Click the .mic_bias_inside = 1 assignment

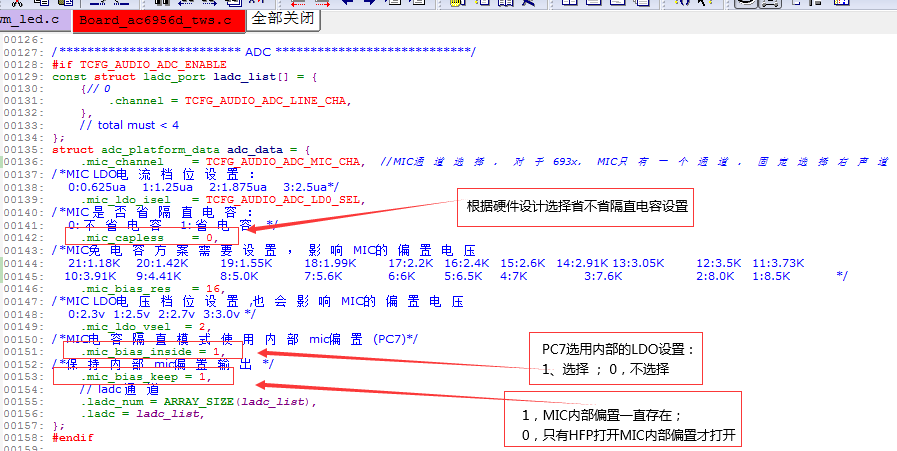point(153,351)
